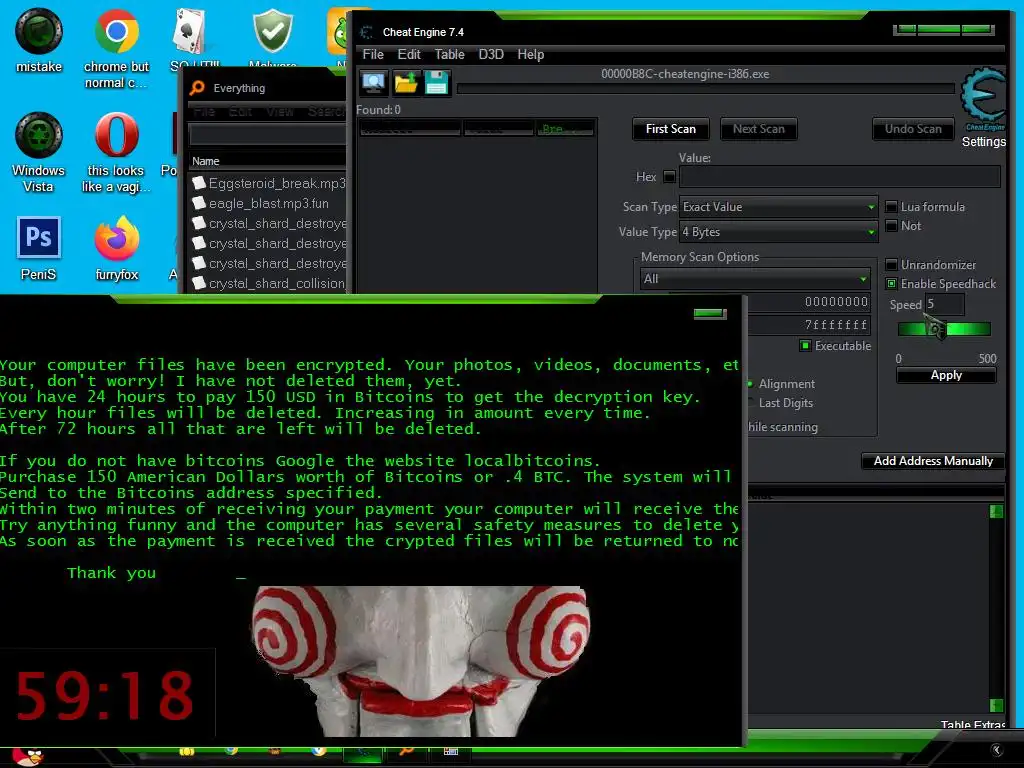The height and width of the screenshot is (768, 1024).
Task: Click the Angry Birds start button on taskbar
Action: pyautogui.click(x=28, y=758)
